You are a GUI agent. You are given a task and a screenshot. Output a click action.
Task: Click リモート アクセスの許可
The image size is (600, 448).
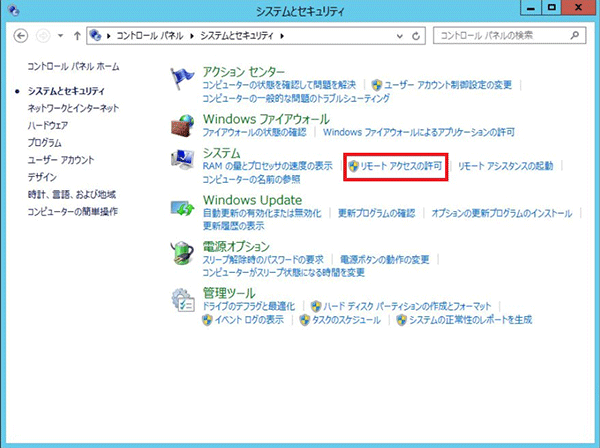[x=401, y=166]
